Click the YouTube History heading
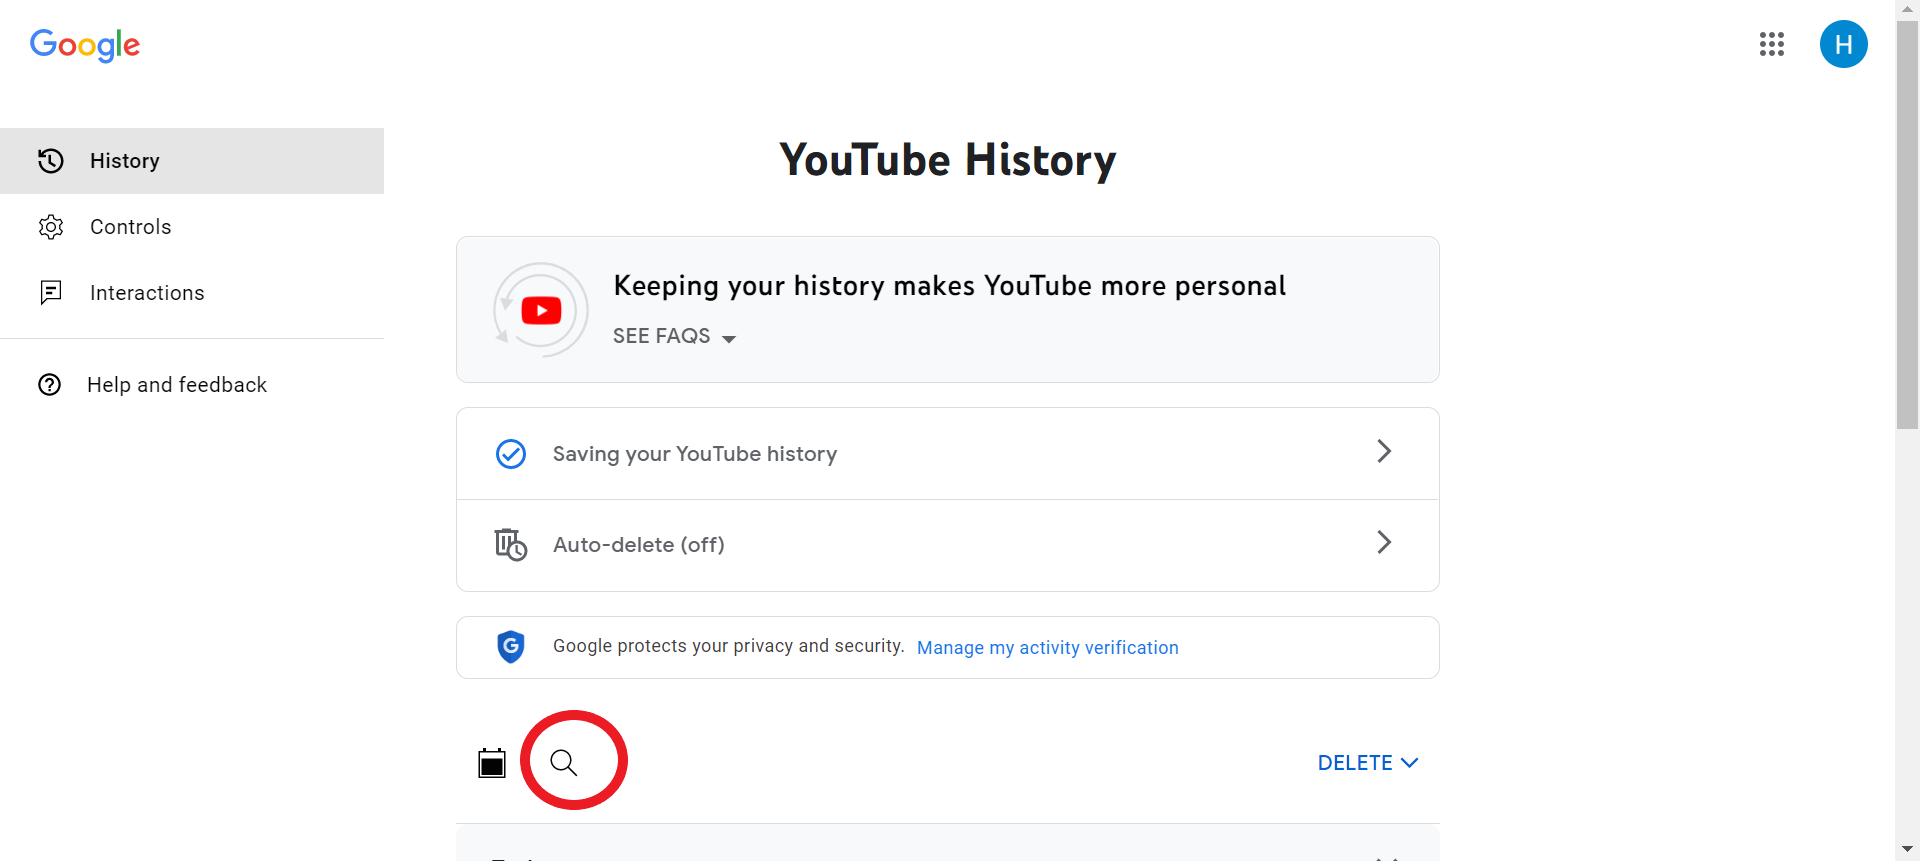Image resolution: width=1920 pixels, height=861 pixels. click(948, 160)
